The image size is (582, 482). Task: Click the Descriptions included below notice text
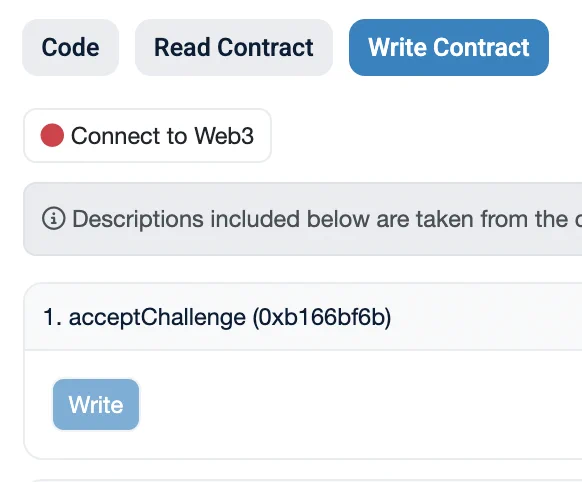pyautogui.click(x=327, y=219)
